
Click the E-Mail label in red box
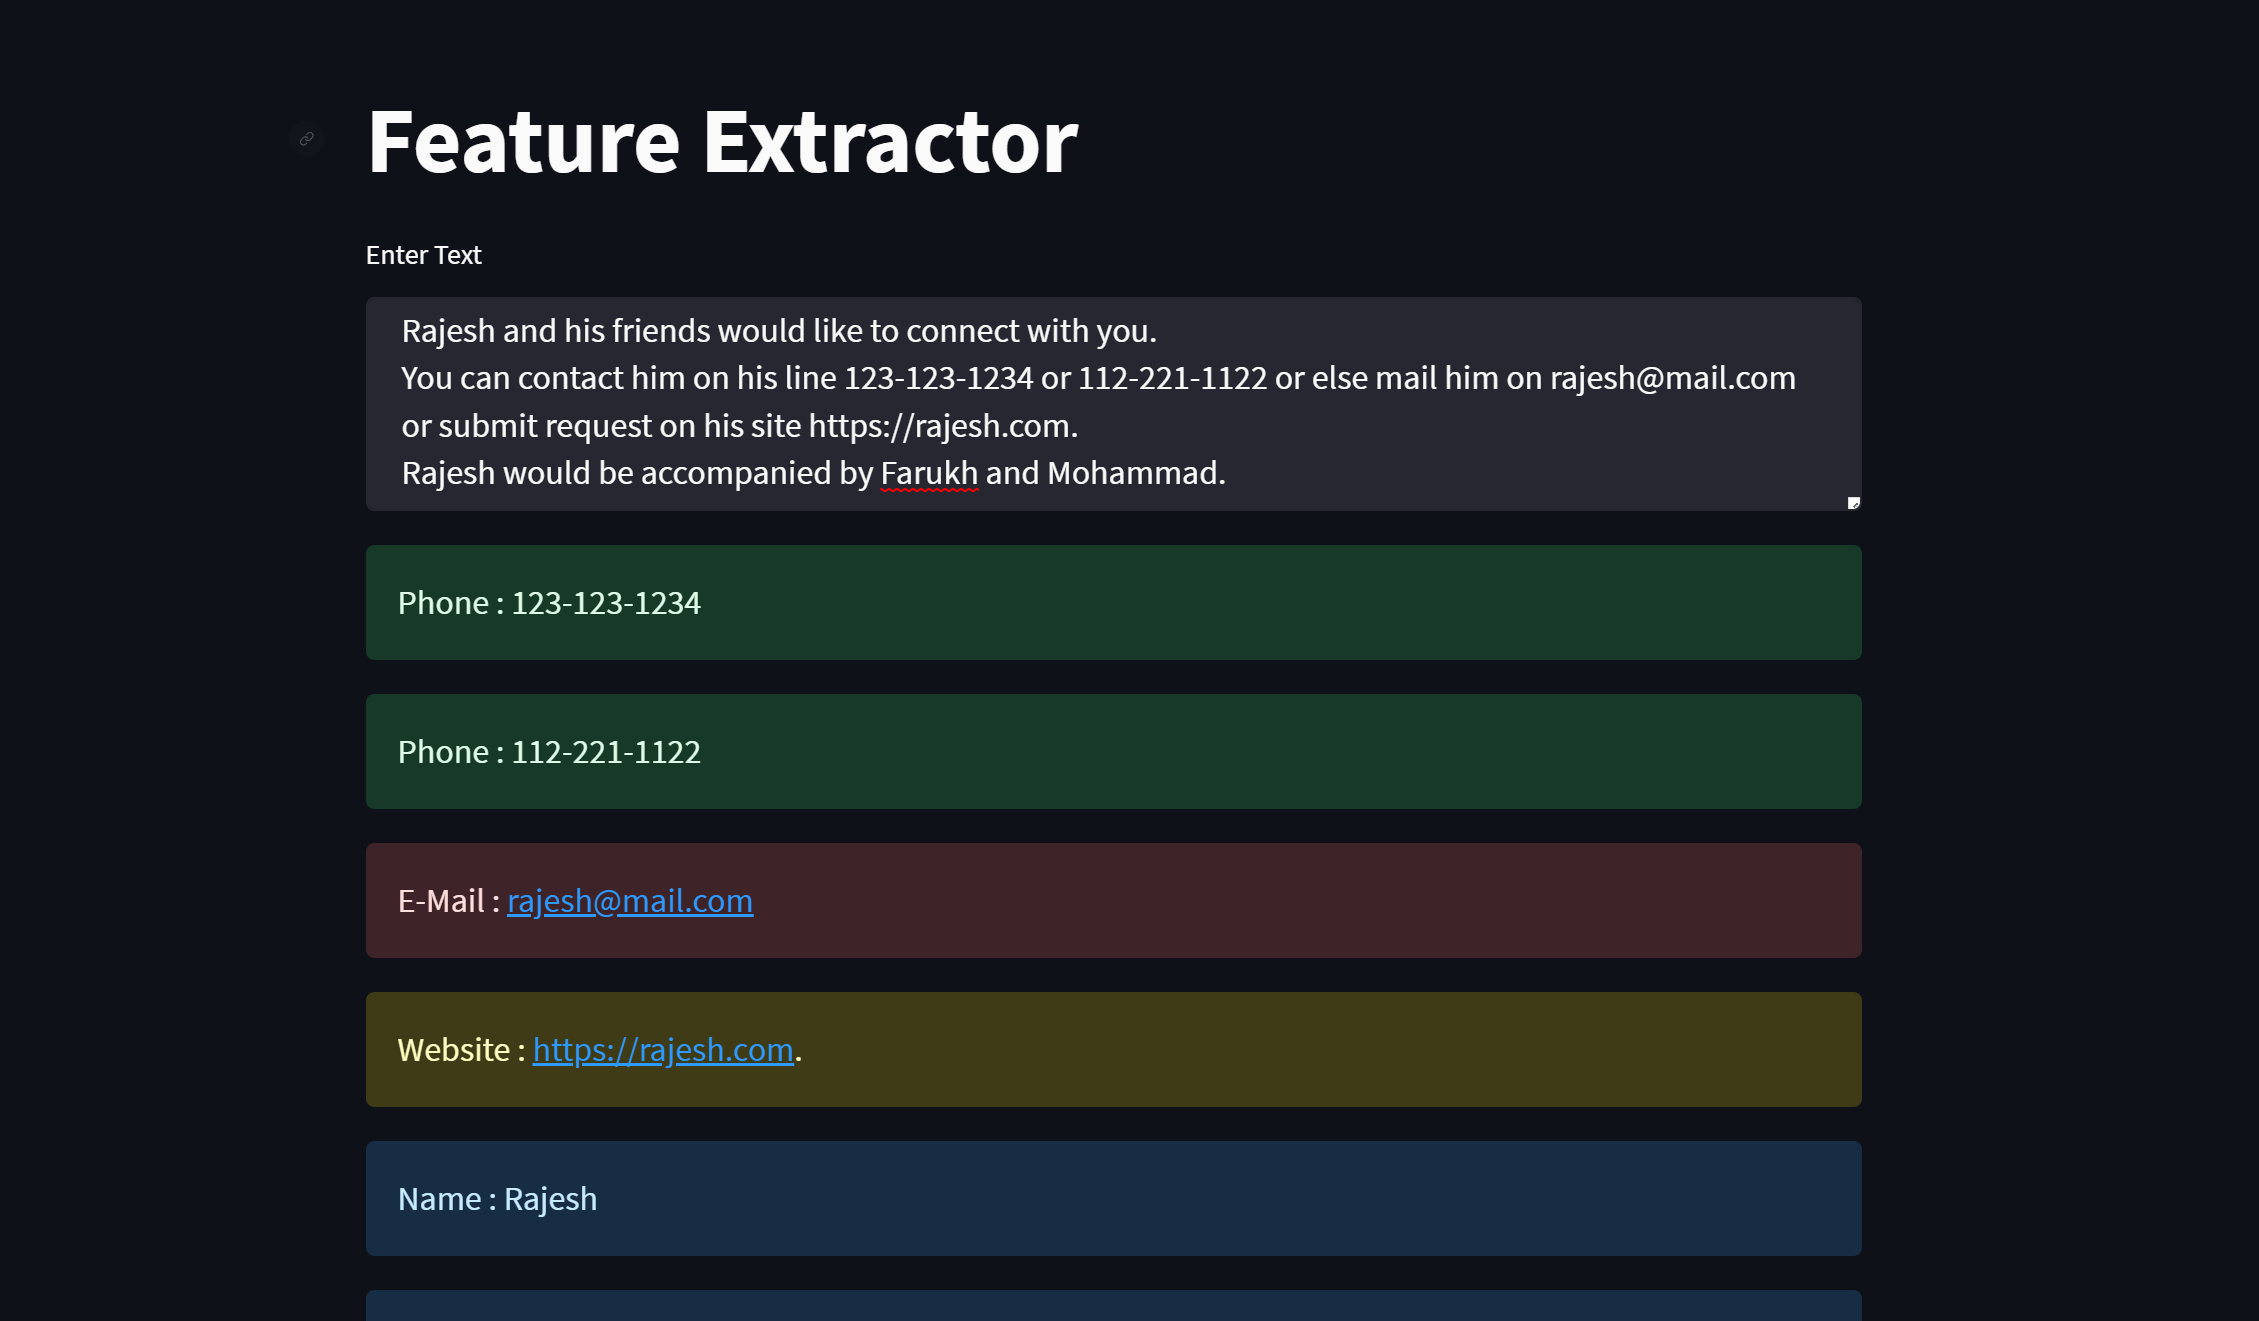click(x=441, y=901)
